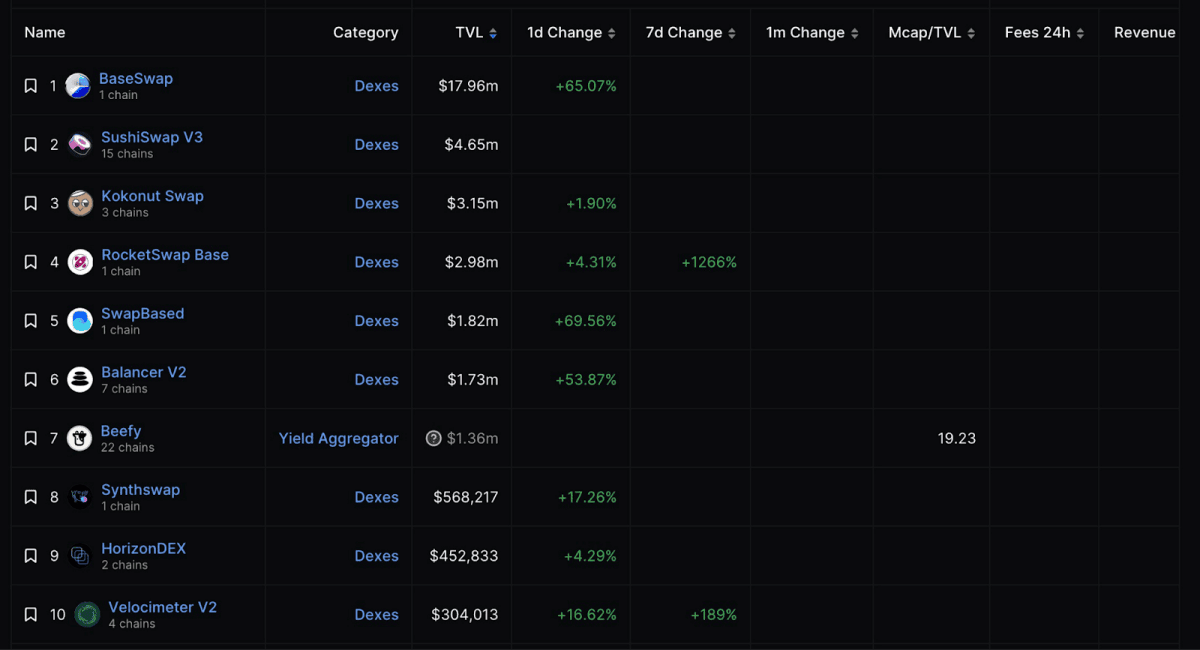Click Dexes category in Balancer V2 row

tap(376, 380)
